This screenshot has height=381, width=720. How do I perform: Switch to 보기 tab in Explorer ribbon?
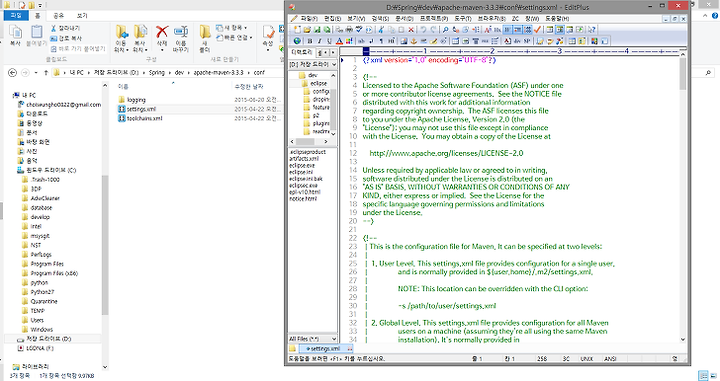(82, 16)
